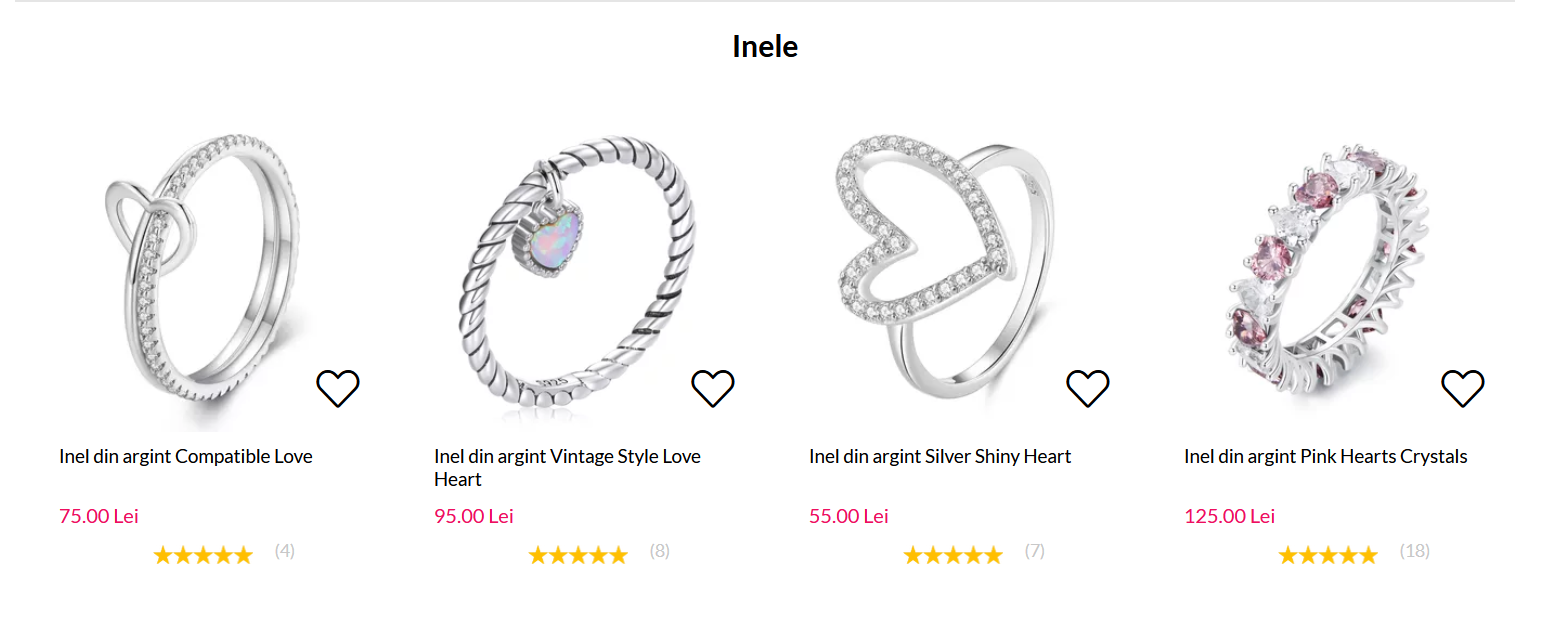The image size is (1567, 627).
Task: Open 'Inel din argint Silver Shiny Heart' title
Action: [940, 457]
